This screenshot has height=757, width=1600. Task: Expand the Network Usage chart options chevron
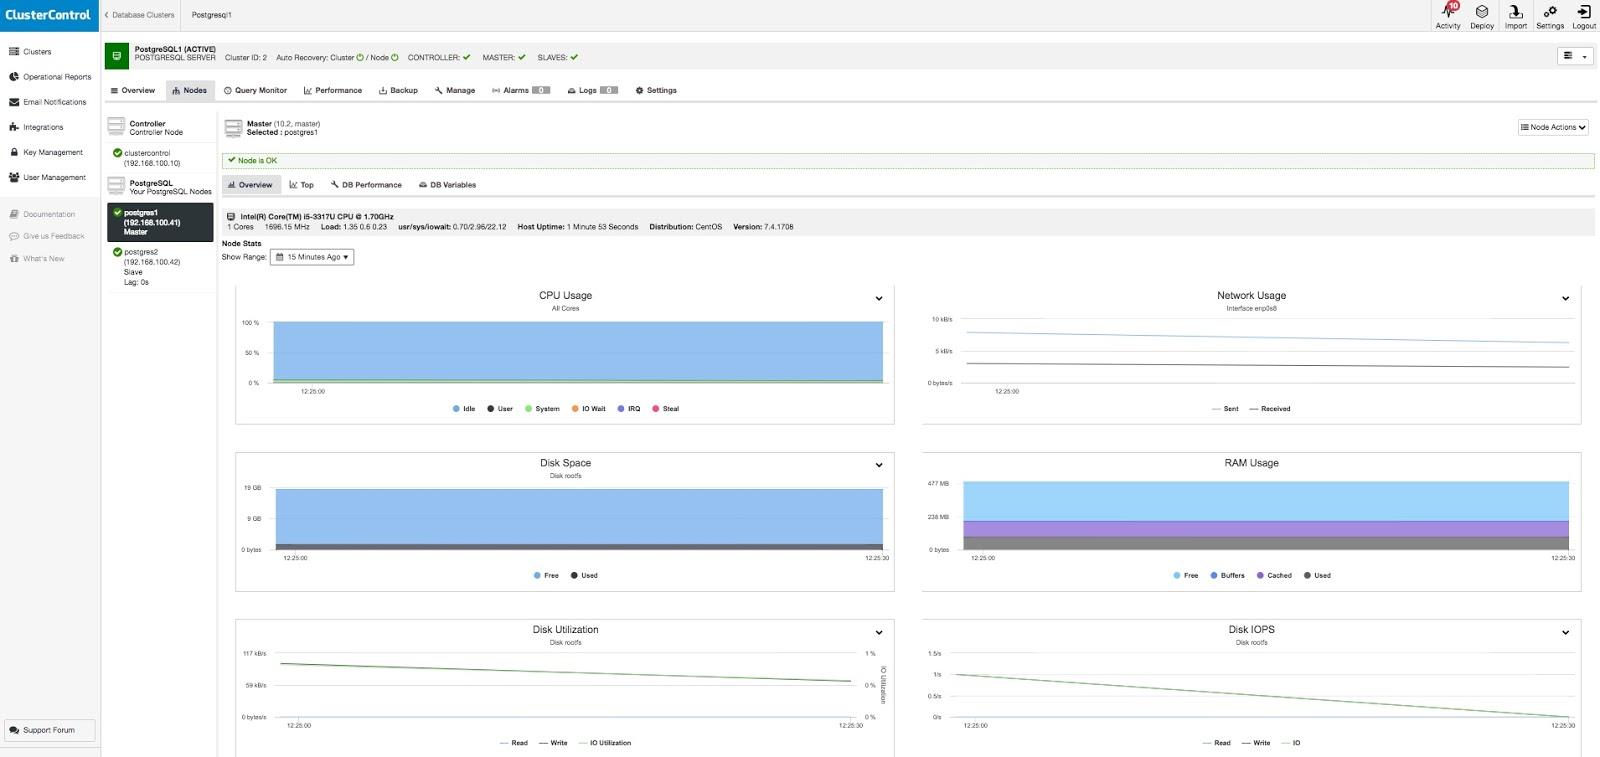click(1565, 298)
